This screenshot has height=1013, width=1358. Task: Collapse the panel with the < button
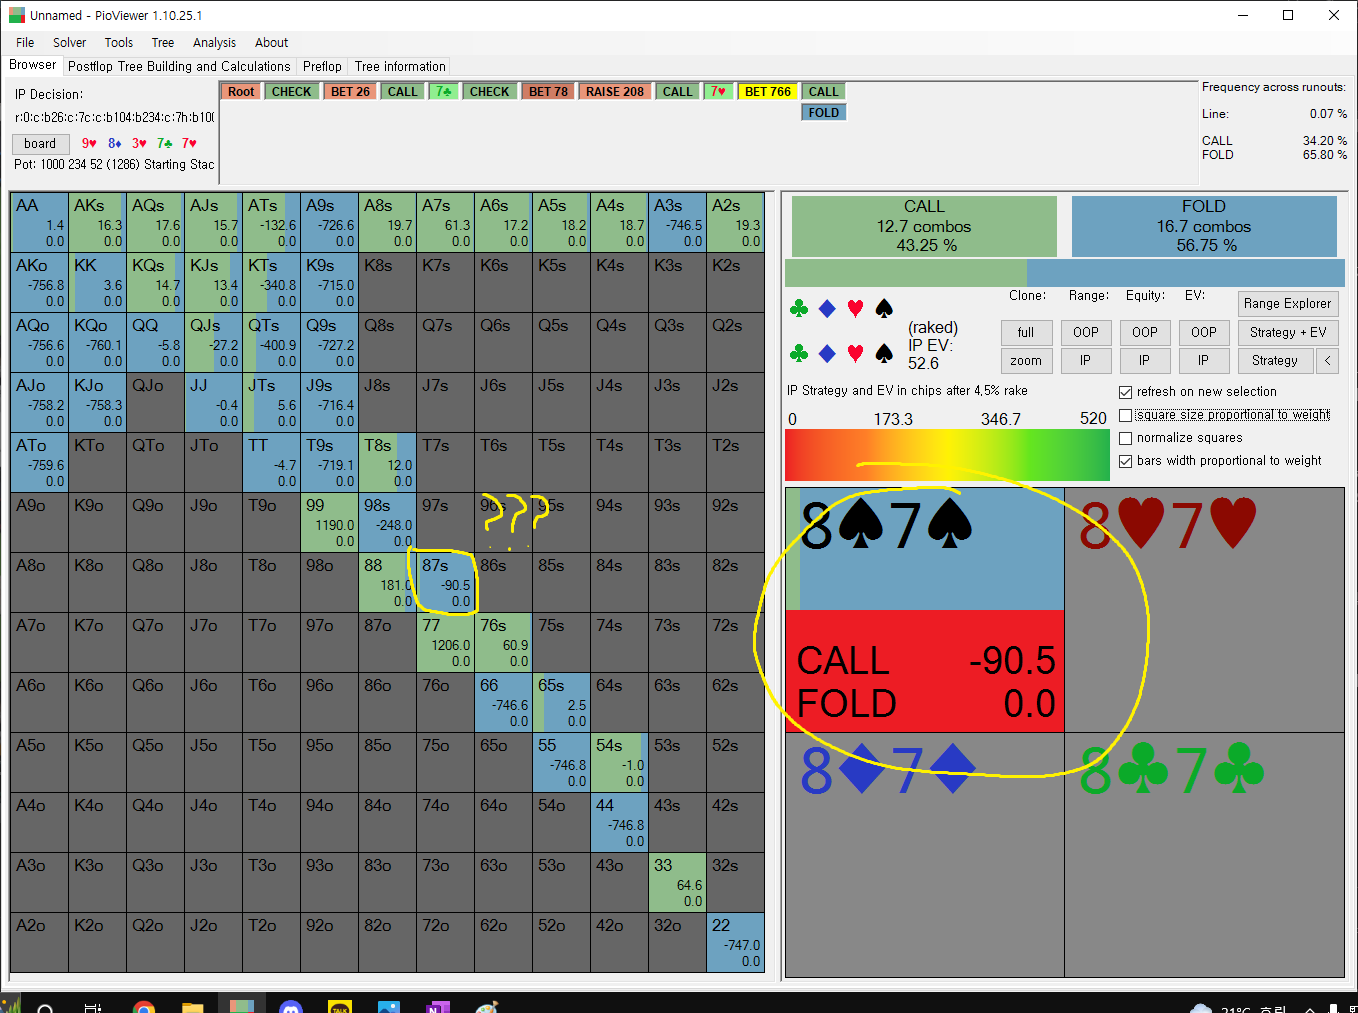coord(1327,361)
